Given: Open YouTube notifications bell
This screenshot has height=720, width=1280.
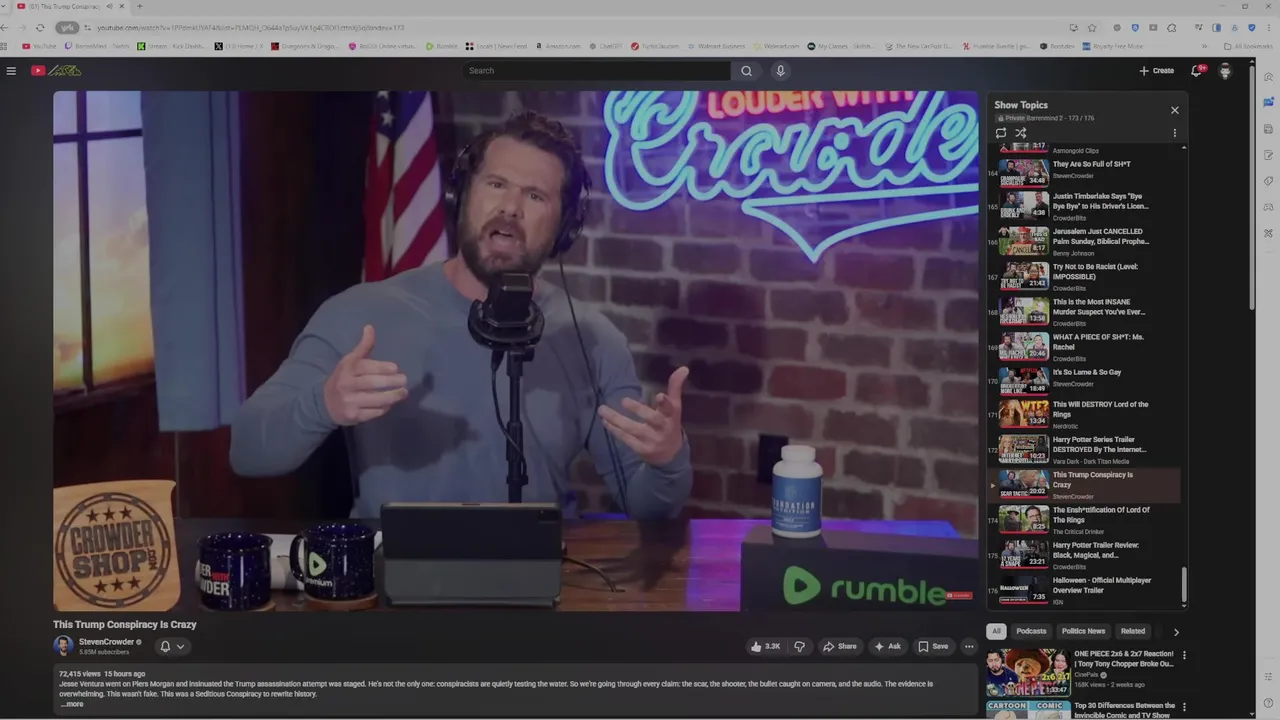Looking at the screenshot, I should tap(1196, 71).
